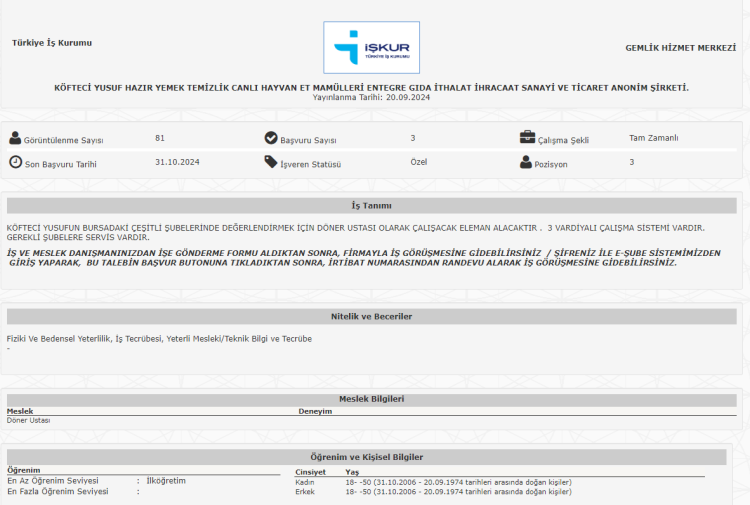This screenshot has height=505, width=750.
Task: Click the clock icon beside Son Başvuru Tarihi
Action: 15,162
